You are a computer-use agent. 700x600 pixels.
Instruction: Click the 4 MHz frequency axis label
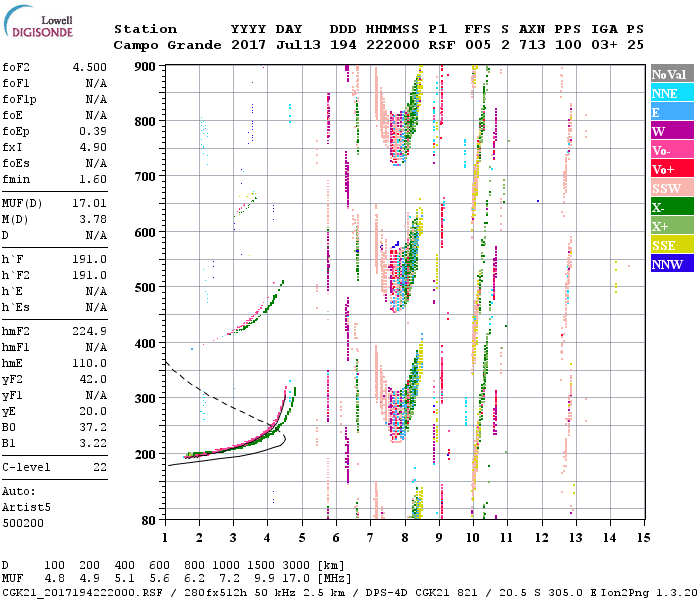[x=267, y=538]
